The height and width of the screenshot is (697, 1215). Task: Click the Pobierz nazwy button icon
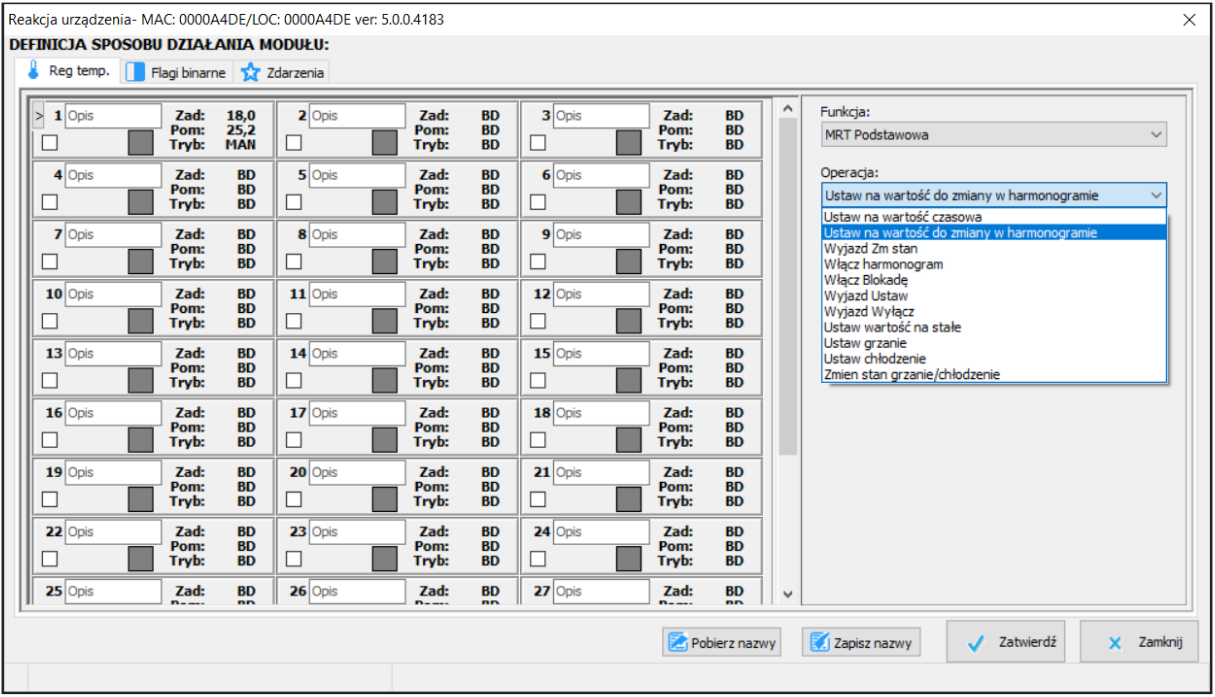click(x=677, y=642)
